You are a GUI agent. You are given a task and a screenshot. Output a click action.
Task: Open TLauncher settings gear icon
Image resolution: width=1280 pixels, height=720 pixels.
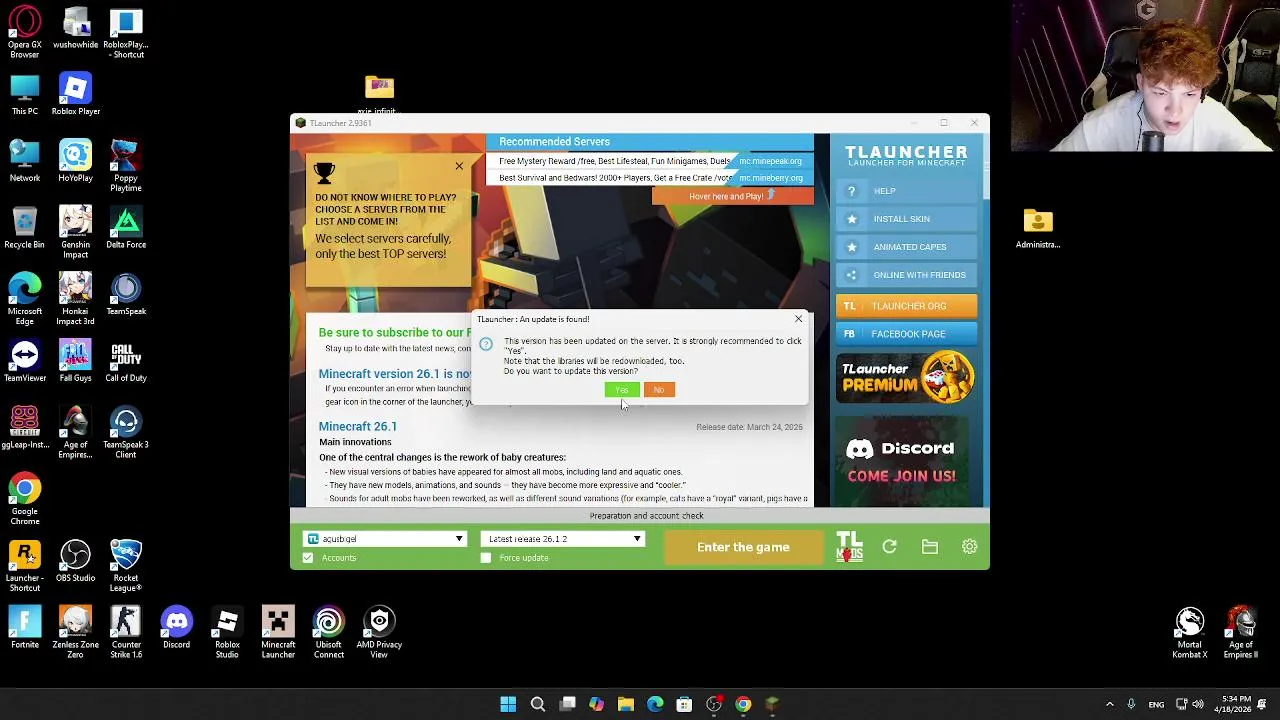coord(969,547)
